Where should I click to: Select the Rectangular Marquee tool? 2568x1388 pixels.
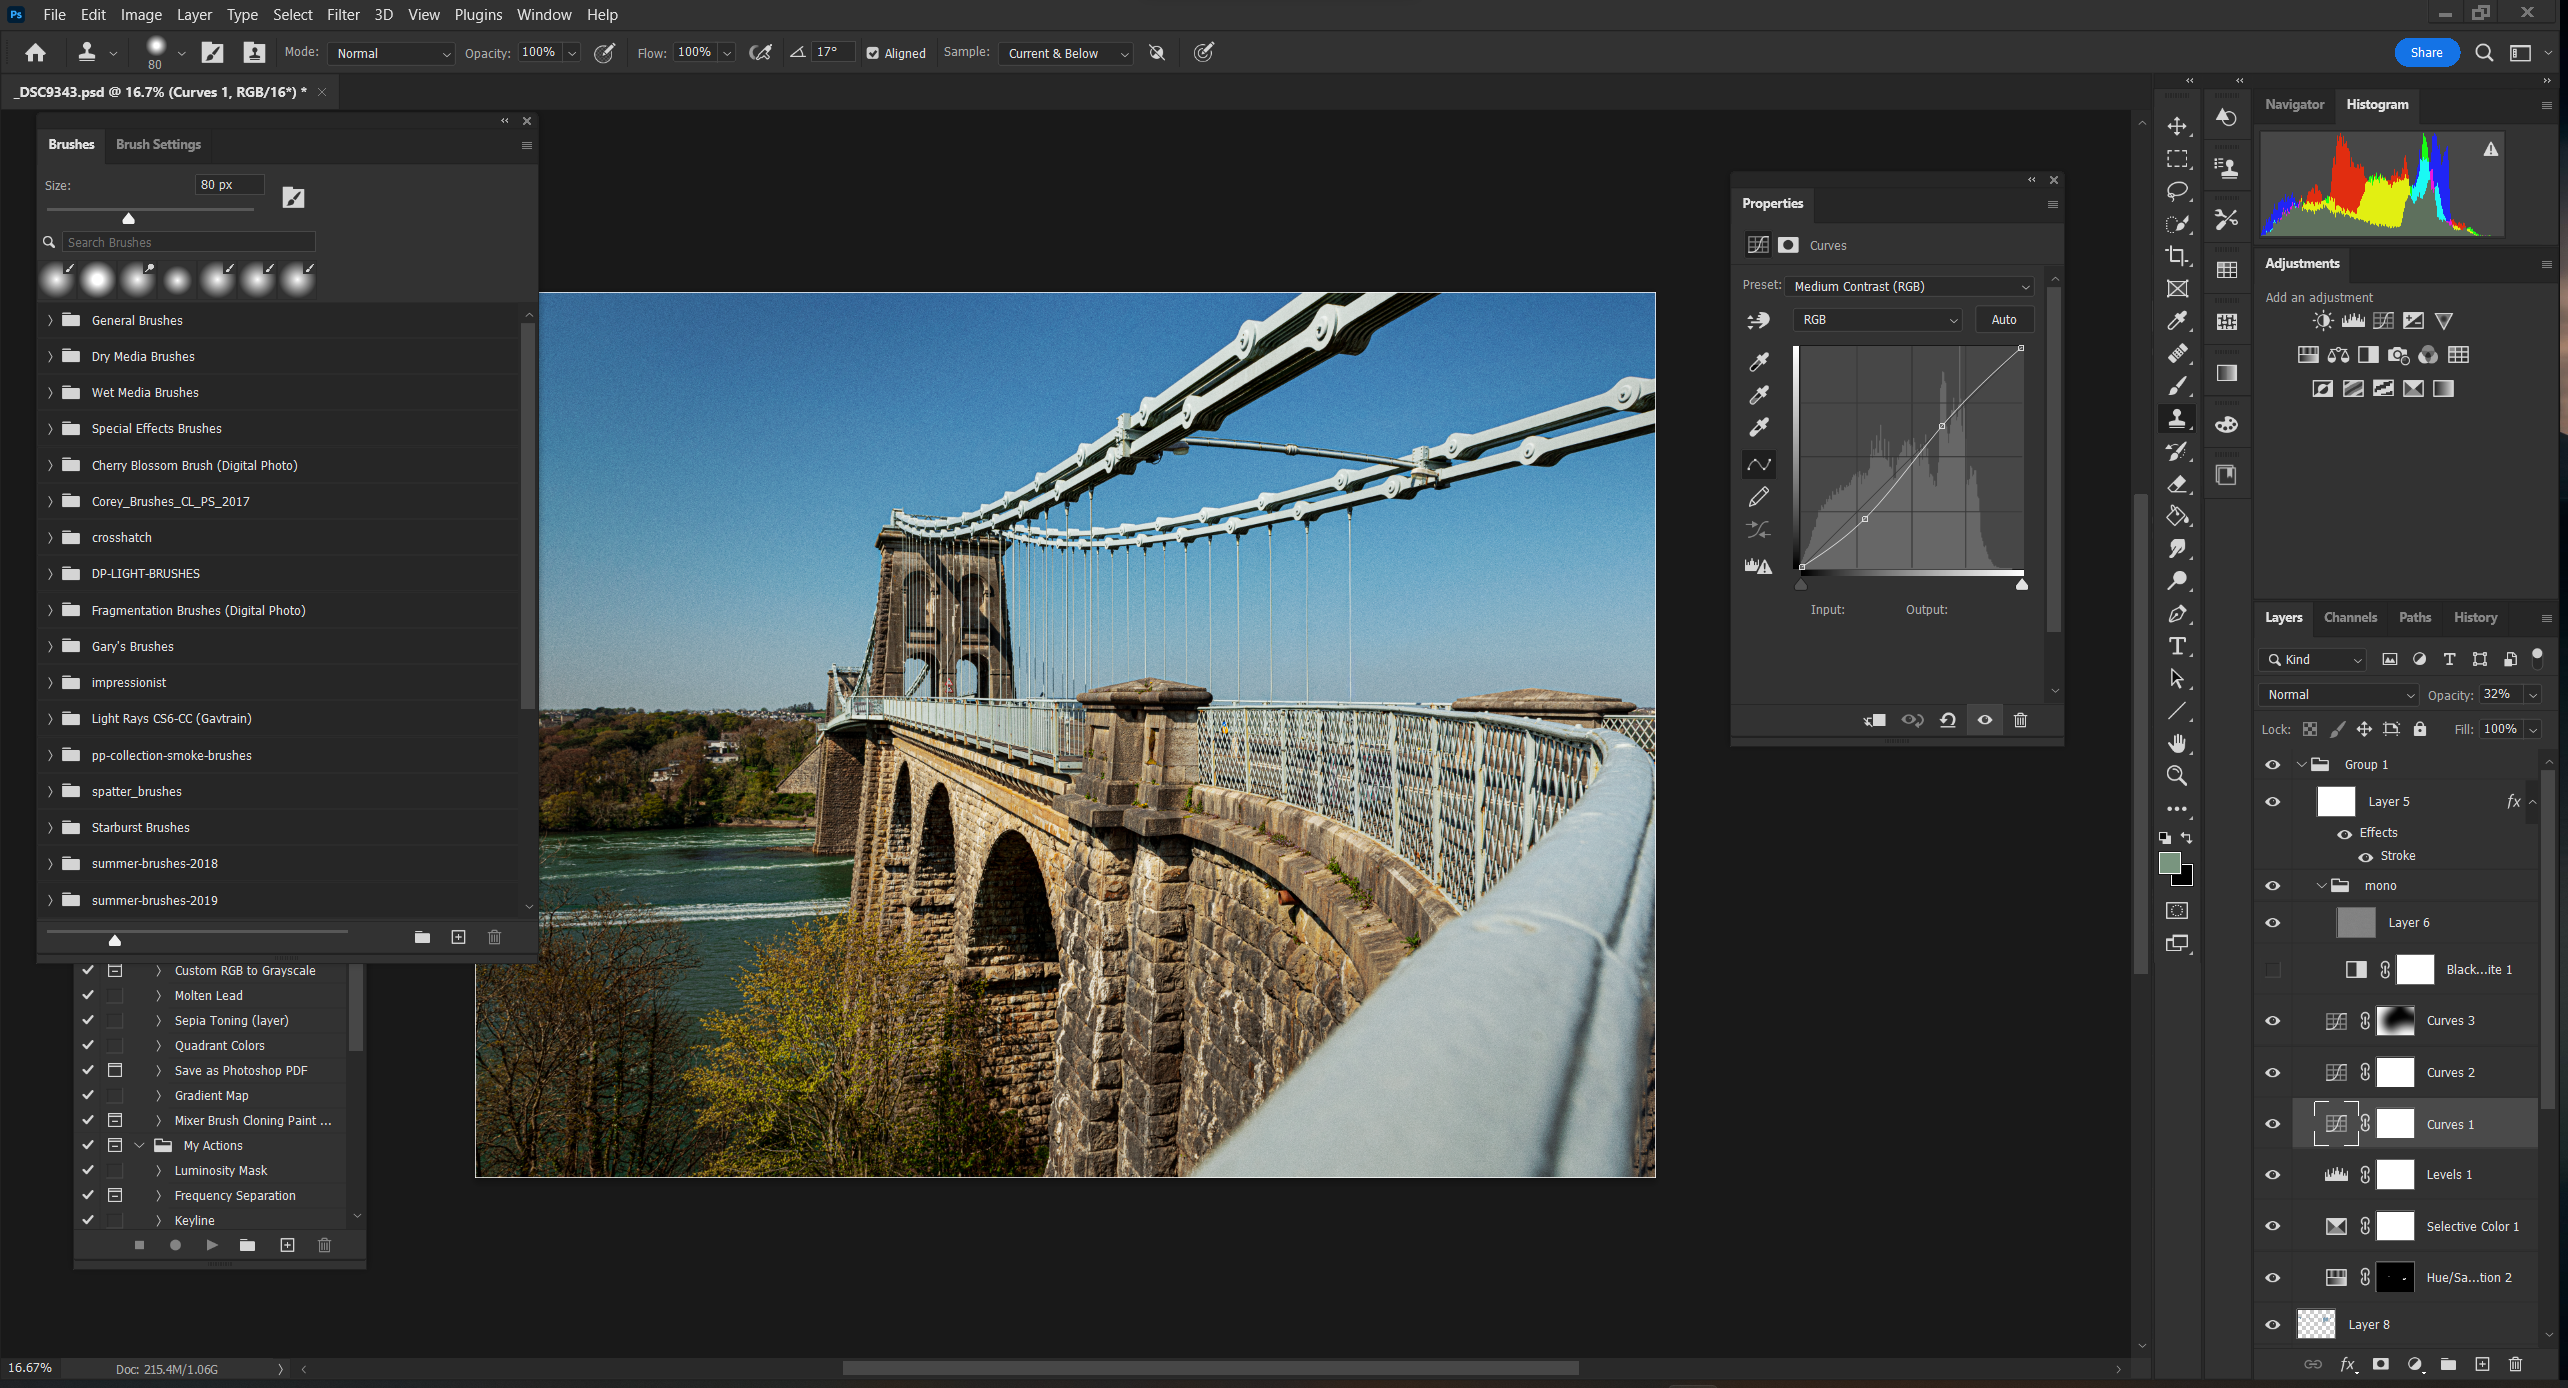click(x=2177, y=159)
